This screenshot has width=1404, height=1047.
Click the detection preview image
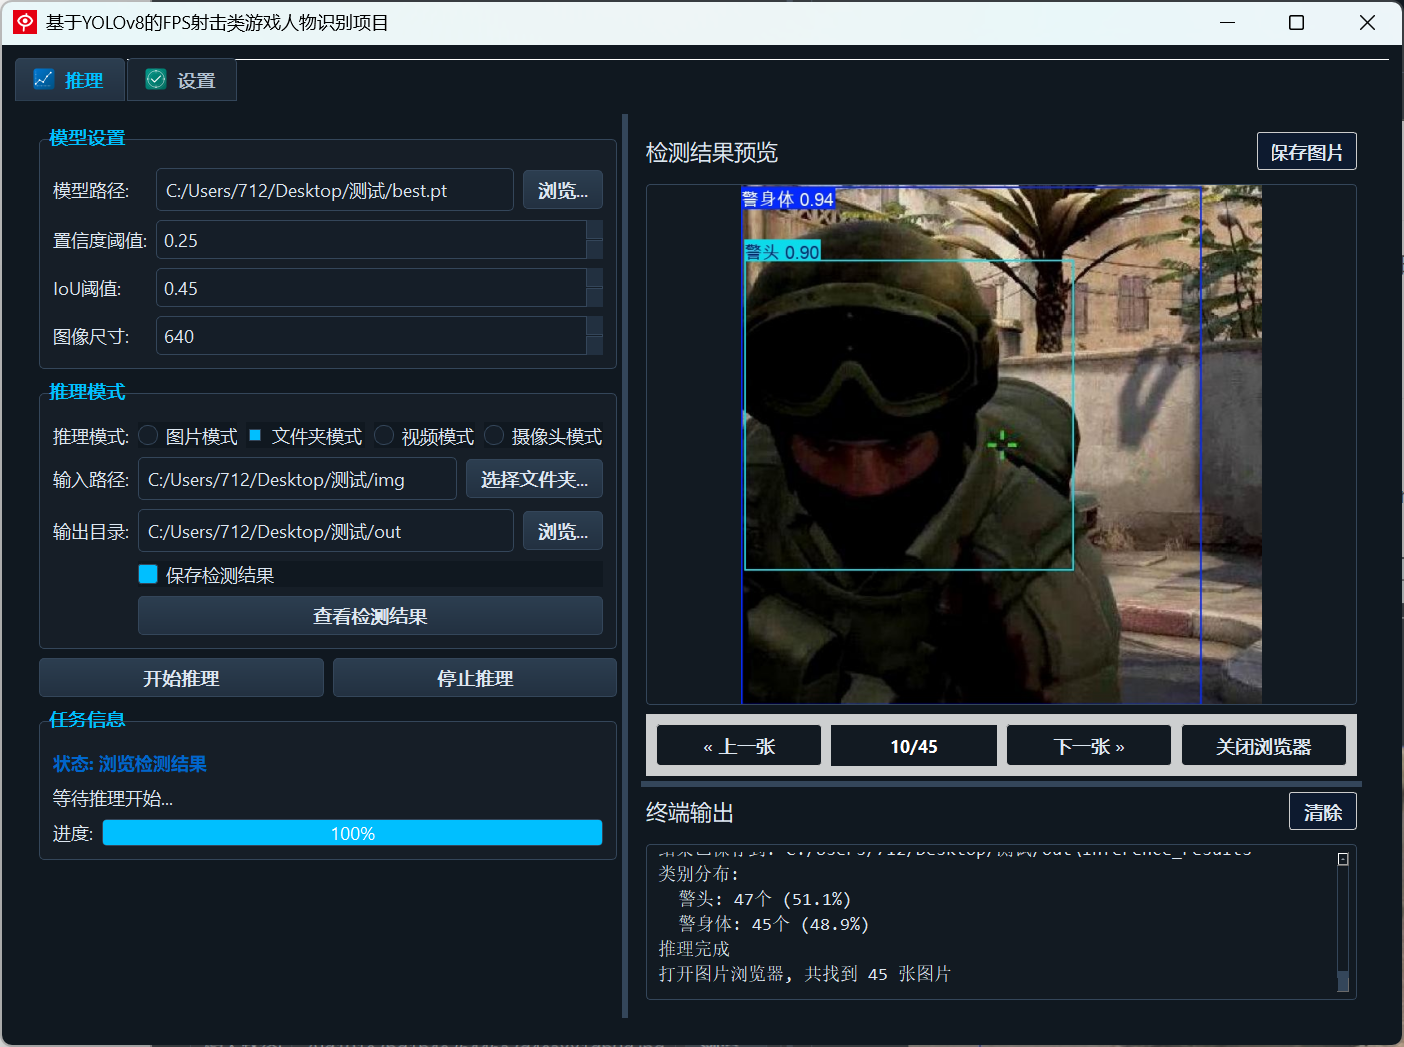(x=1001, y=445)
